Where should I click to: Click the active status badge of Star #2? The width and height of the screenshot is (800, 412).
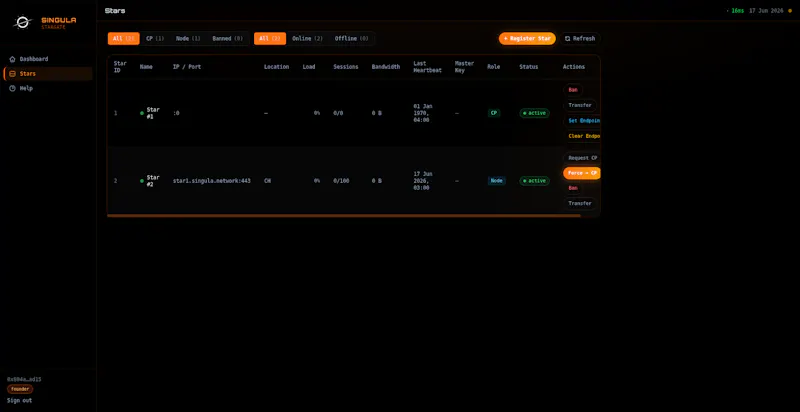point(534,181)
